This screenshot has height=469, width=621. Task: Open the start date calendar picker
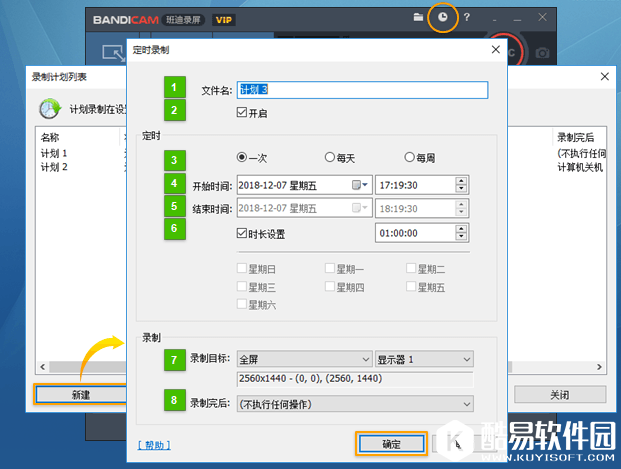click(358, 185)
